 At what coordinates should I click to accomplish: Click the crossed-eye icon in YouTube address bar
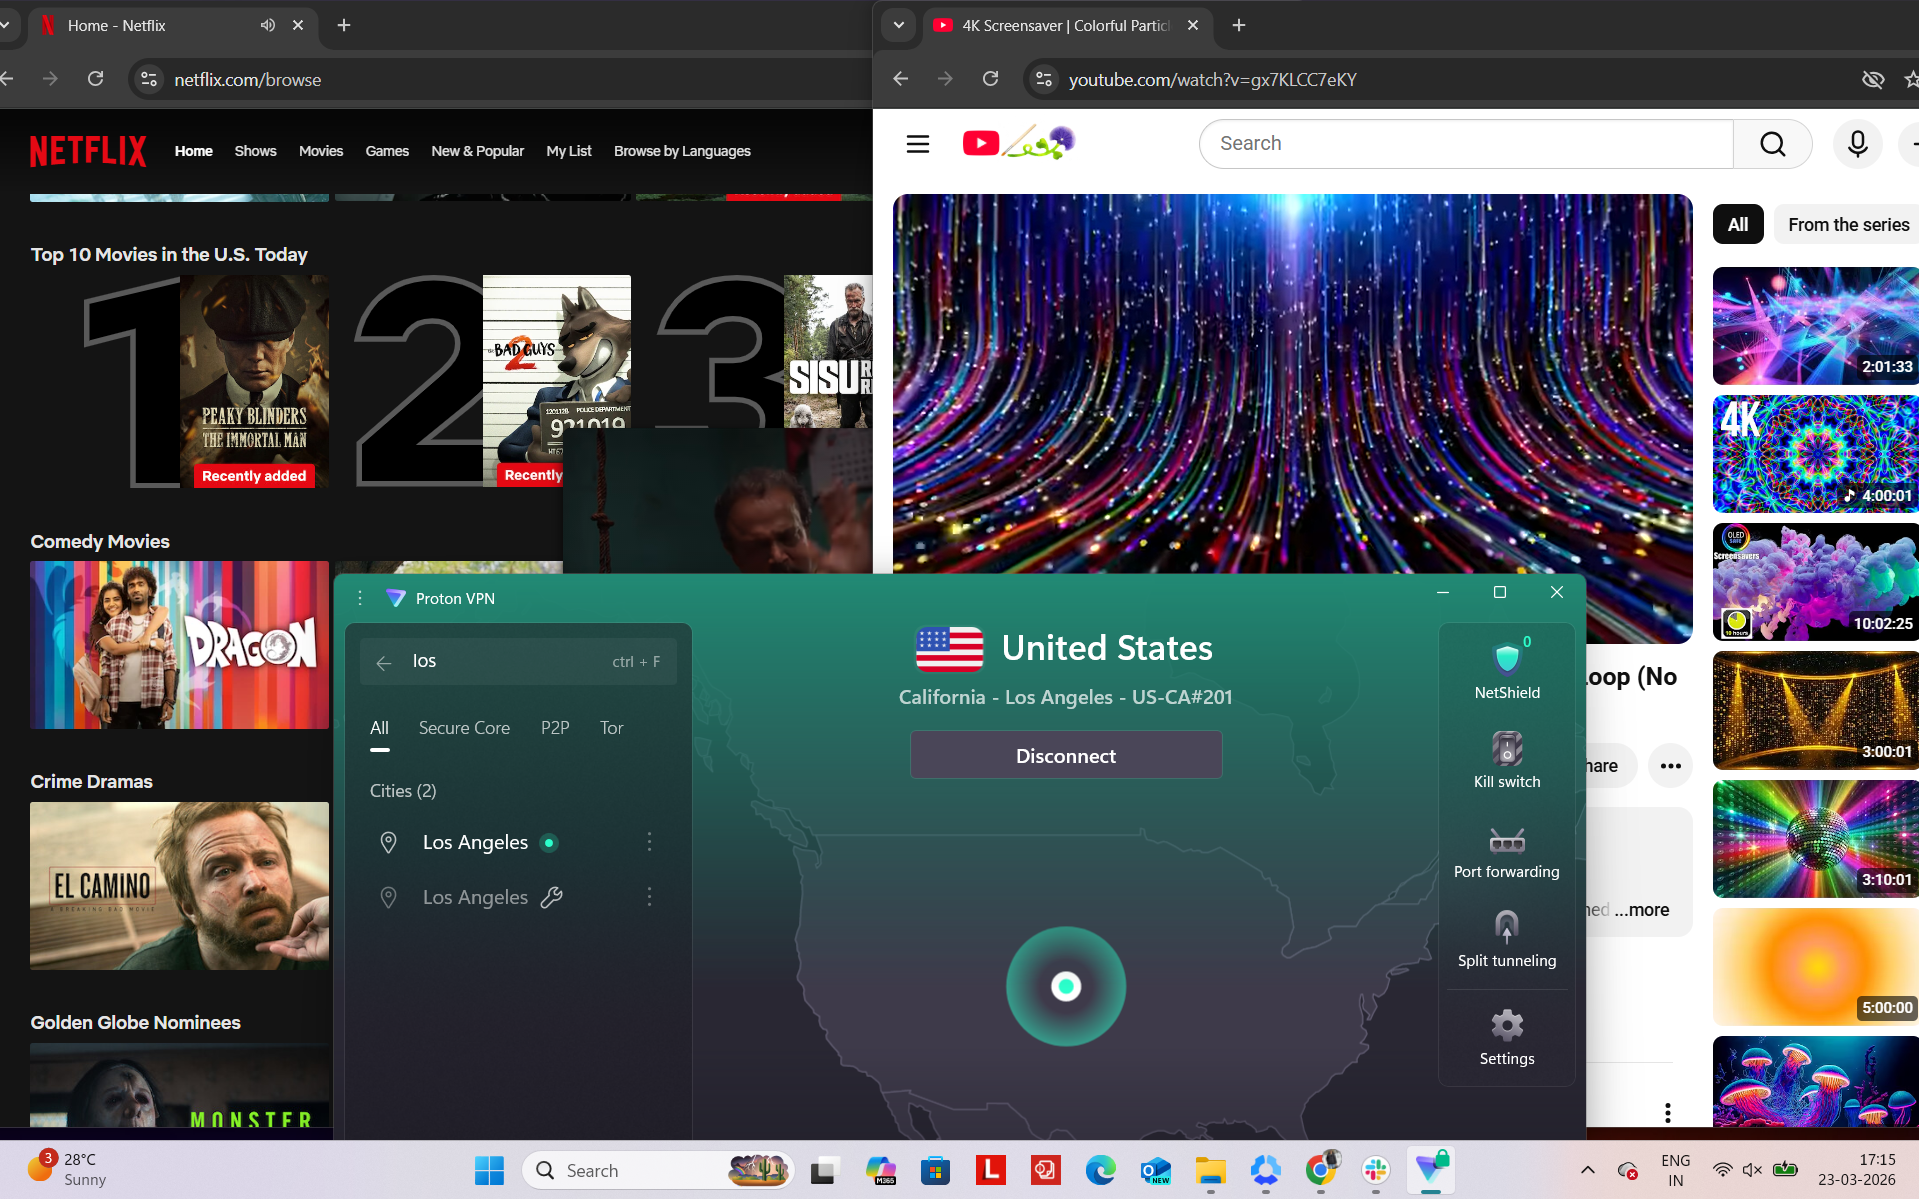click(x=1873, y=79)
